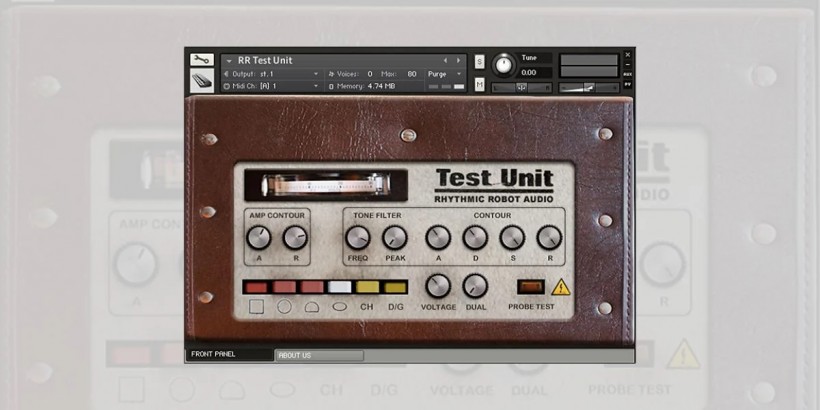820x410 pixels.
Task: Switch to the About Us tab
Action: (x=318, y=355)
